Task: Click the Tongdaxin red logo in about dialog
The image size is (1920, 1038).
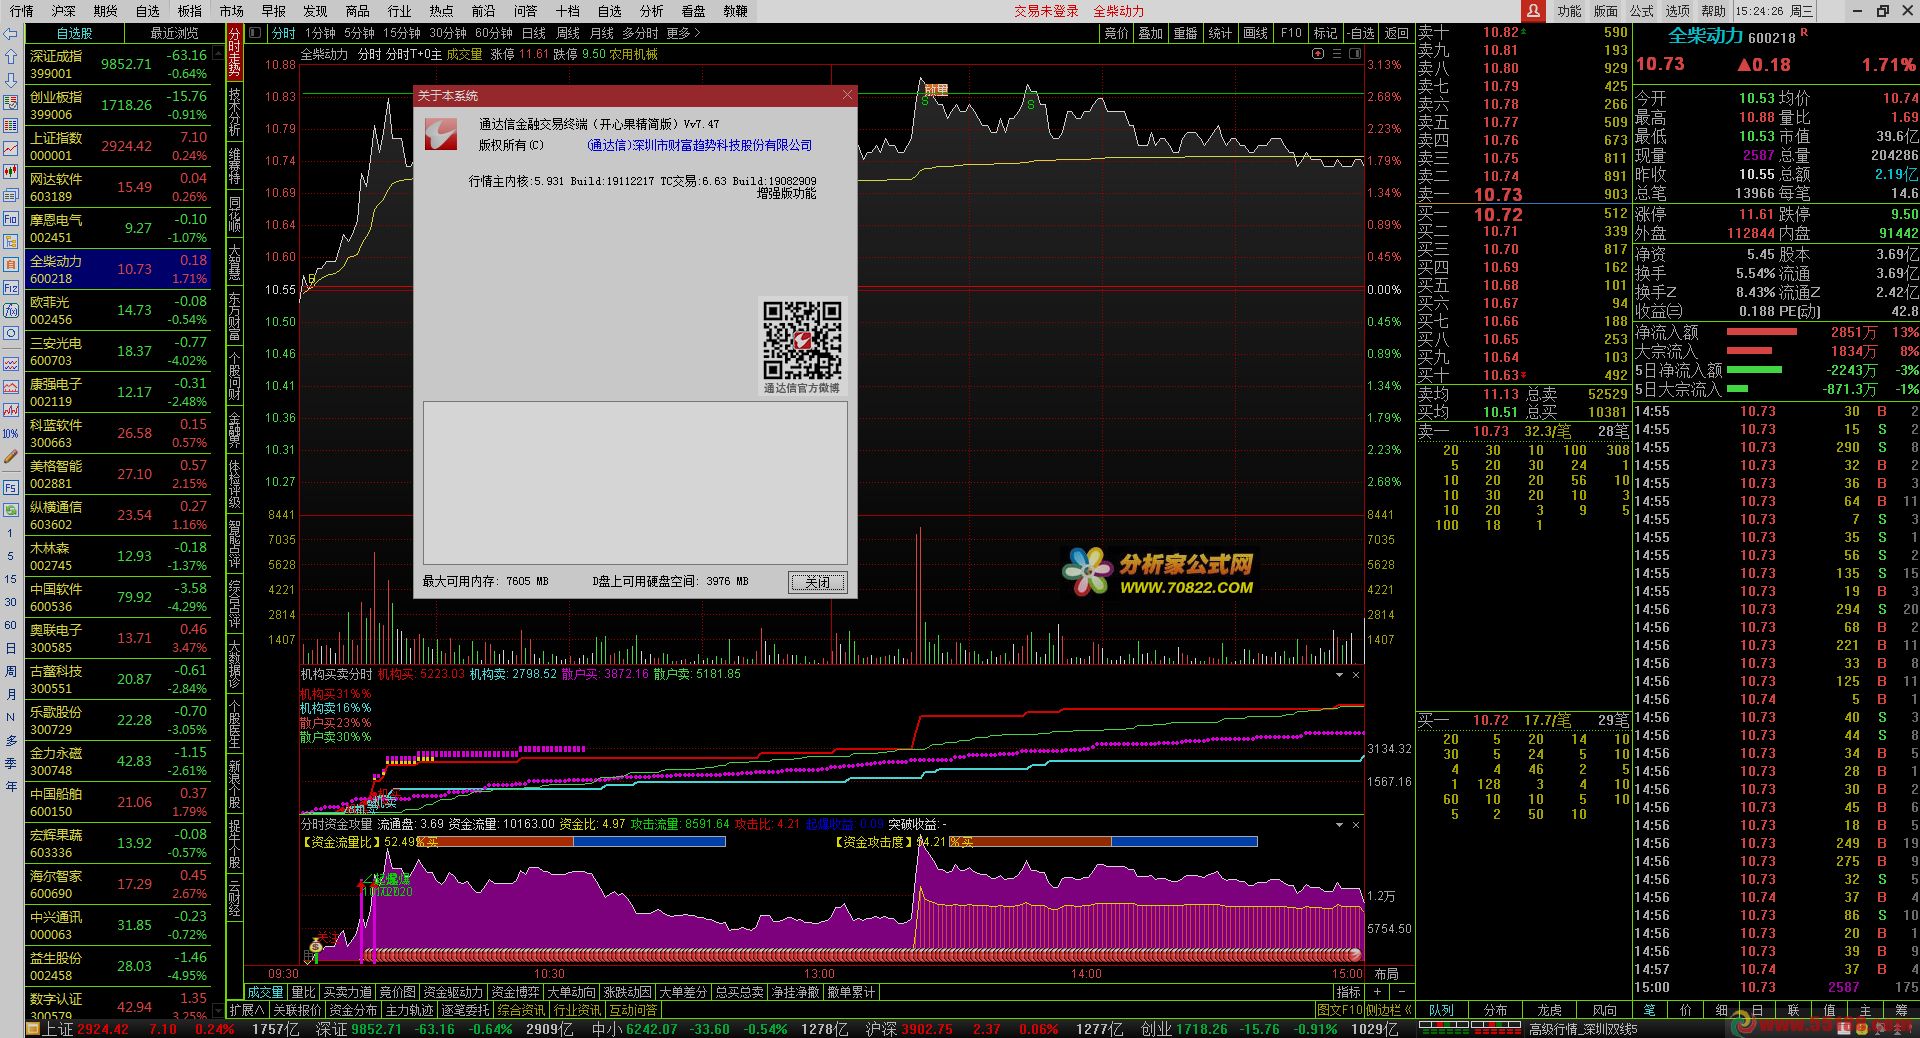Action: (440, 134)
